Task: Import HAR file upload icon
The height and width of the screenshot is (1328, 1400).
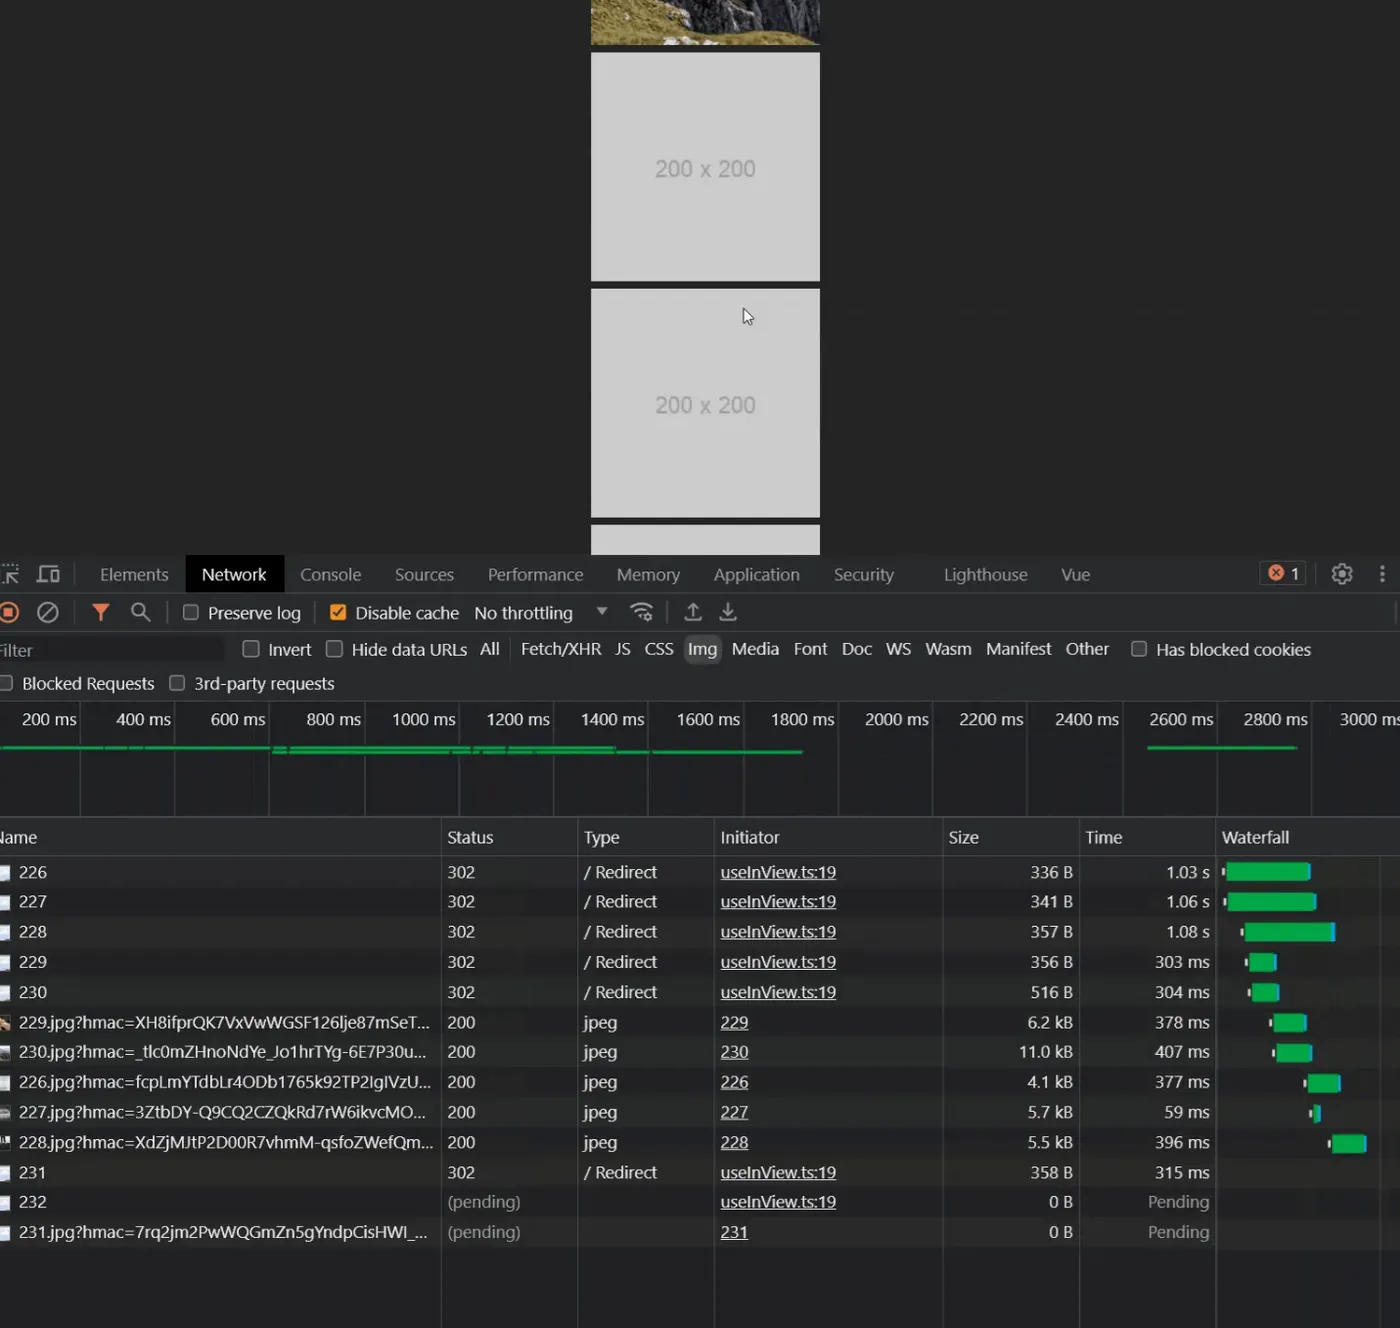Action: pos(693,612)
